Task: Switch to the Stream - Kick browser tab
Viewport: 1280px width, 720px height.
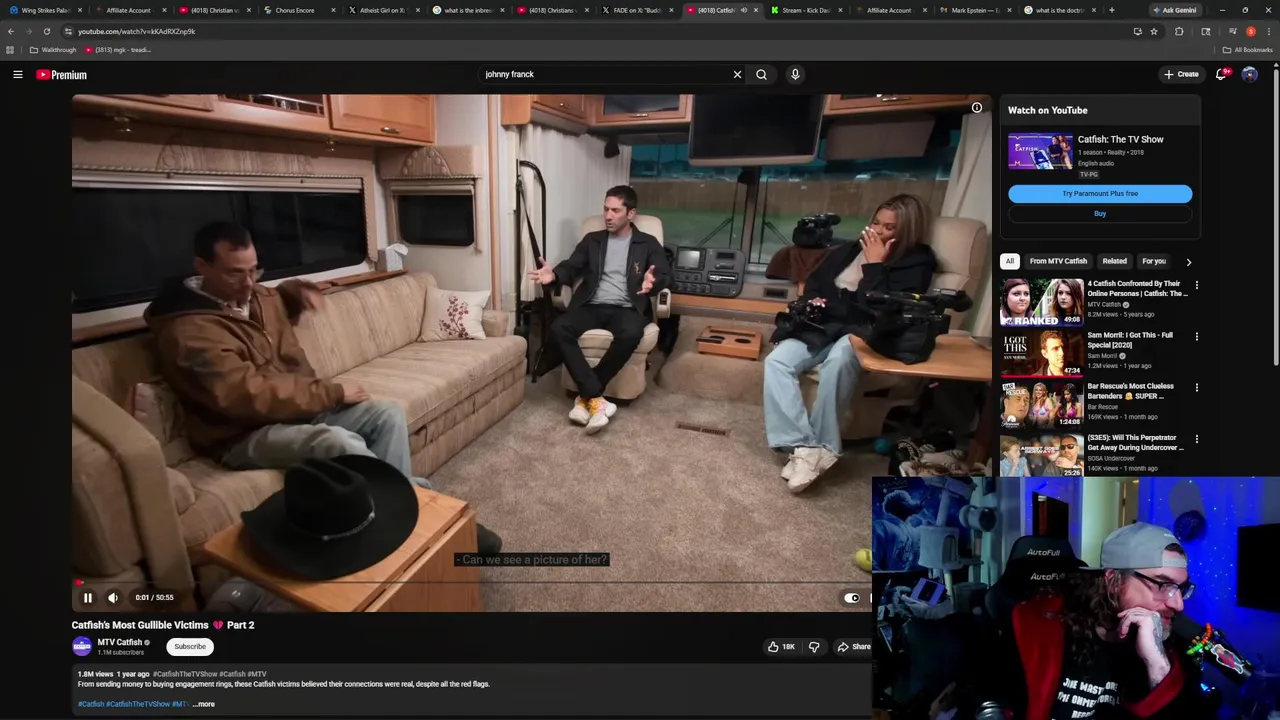Action: point(806,10)
